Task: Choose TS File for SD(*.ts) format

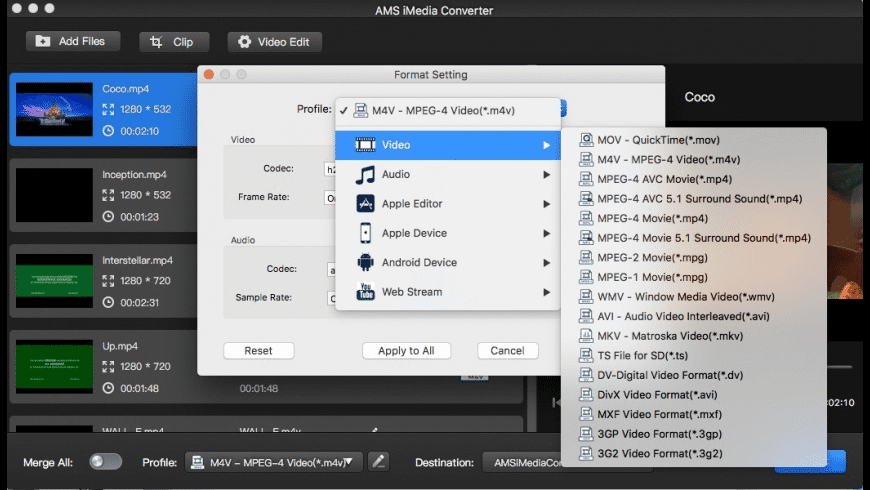Action: [x=694, y=356]
